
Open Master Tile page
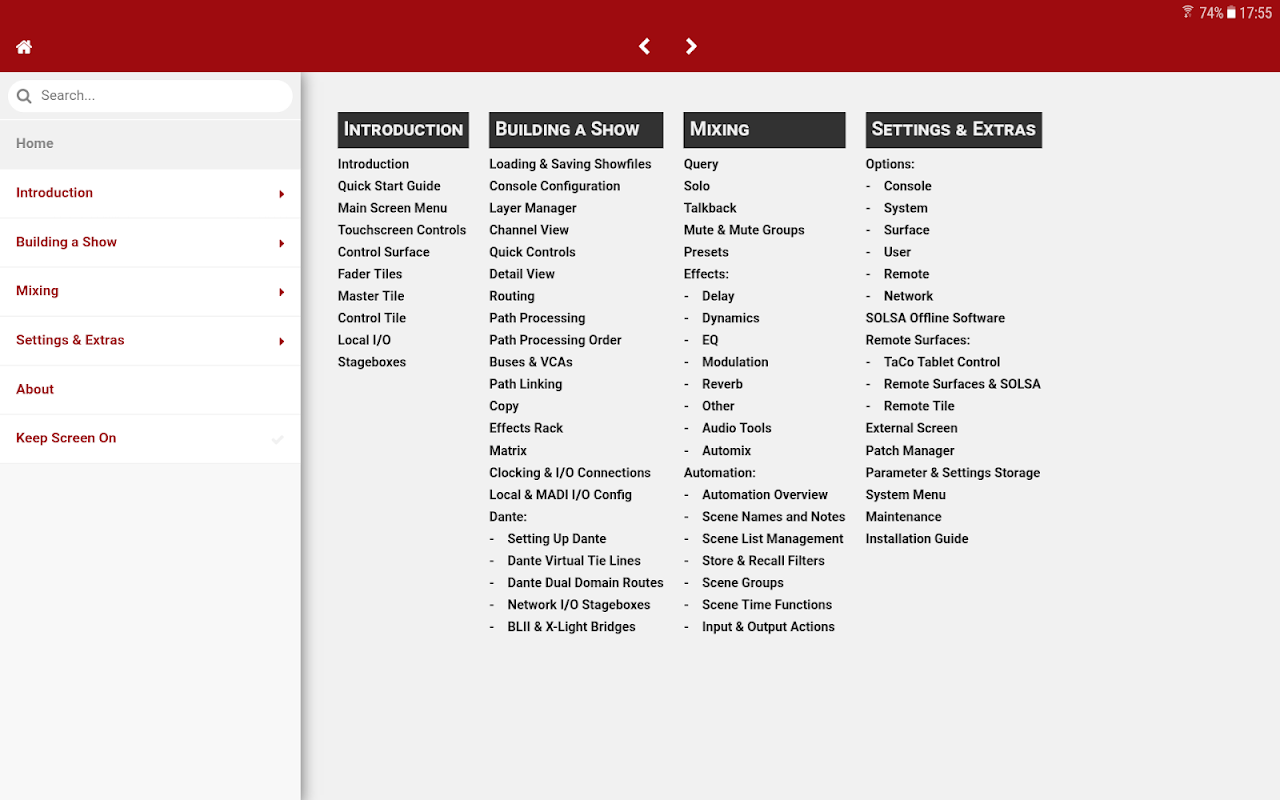(371, 296)
